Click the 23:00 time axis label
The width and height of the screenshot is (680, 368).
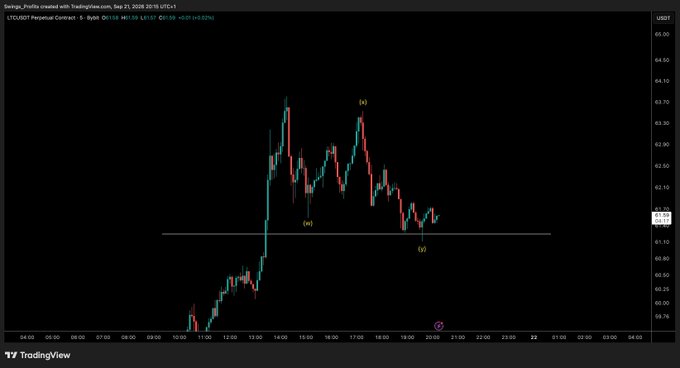(509, 337)
